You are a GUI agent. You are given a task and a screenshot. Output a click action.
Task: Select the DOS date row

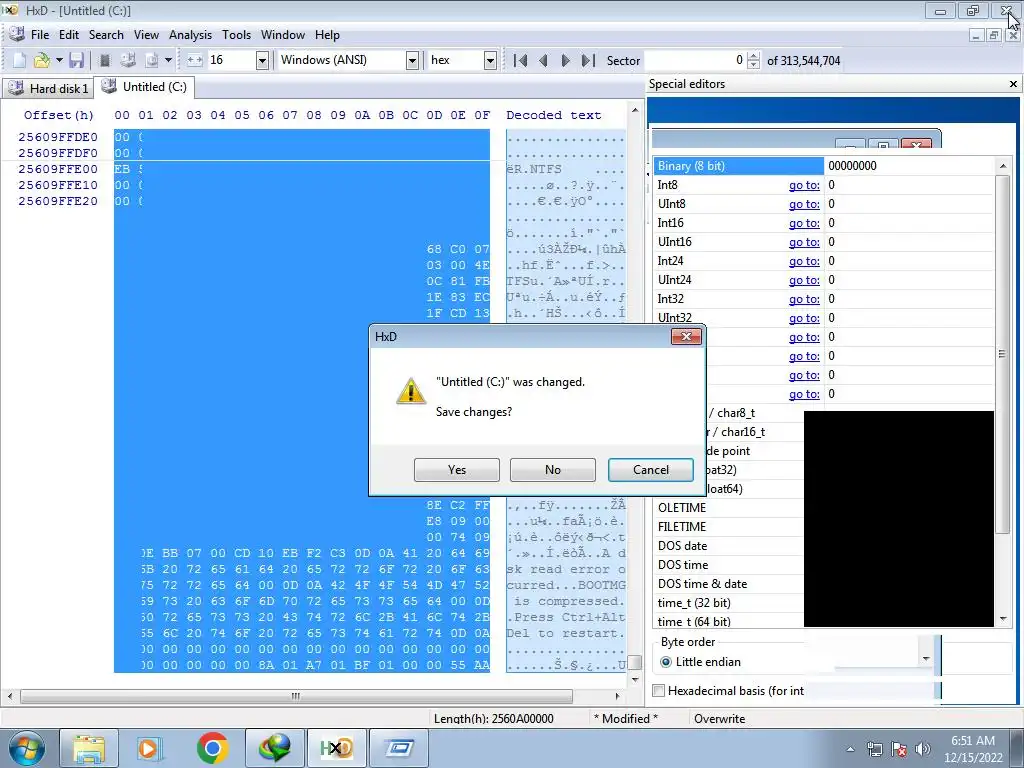click(730, 545)
